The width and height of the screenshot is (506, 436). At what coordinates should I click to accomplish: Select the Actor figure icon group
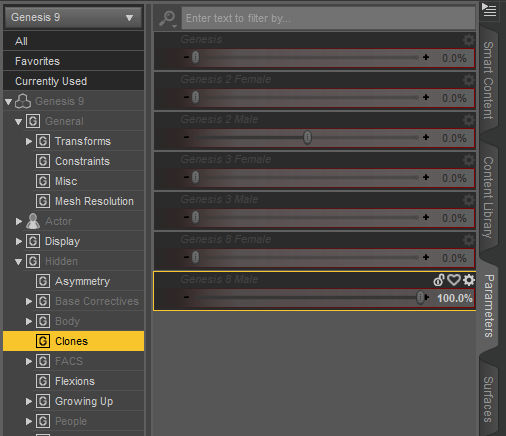point(33,221)
